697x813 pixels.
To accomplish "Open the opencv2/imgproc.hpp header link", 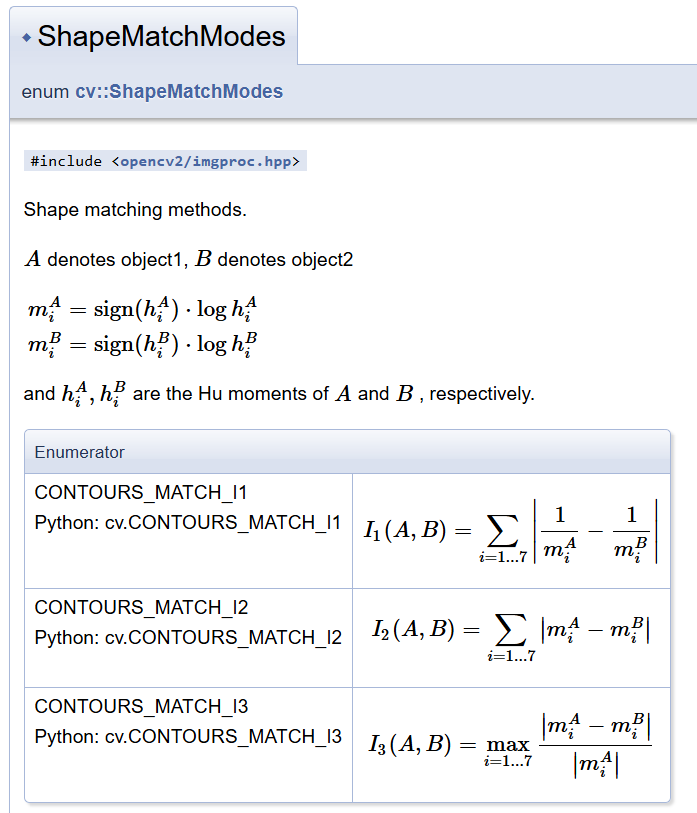I will click(x=205, y=161).
